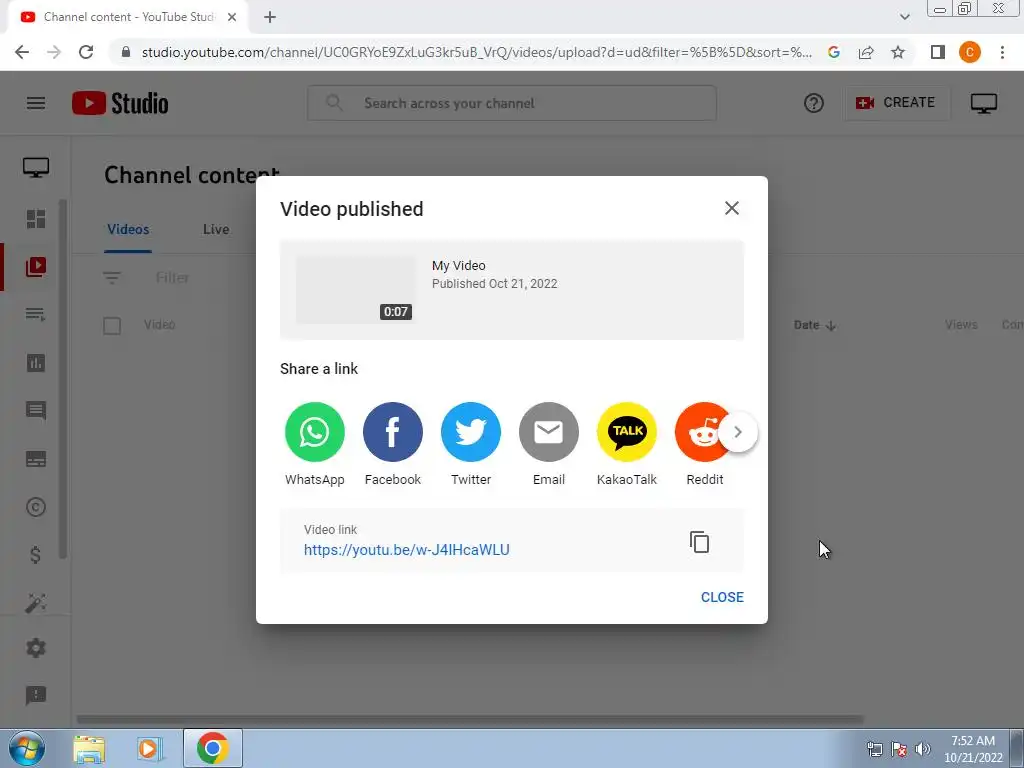Image resolution: width=1024 pixels, height=768 pixels.
Task: Open Windows Media Player from taskbar
Action: click(150, 748)
